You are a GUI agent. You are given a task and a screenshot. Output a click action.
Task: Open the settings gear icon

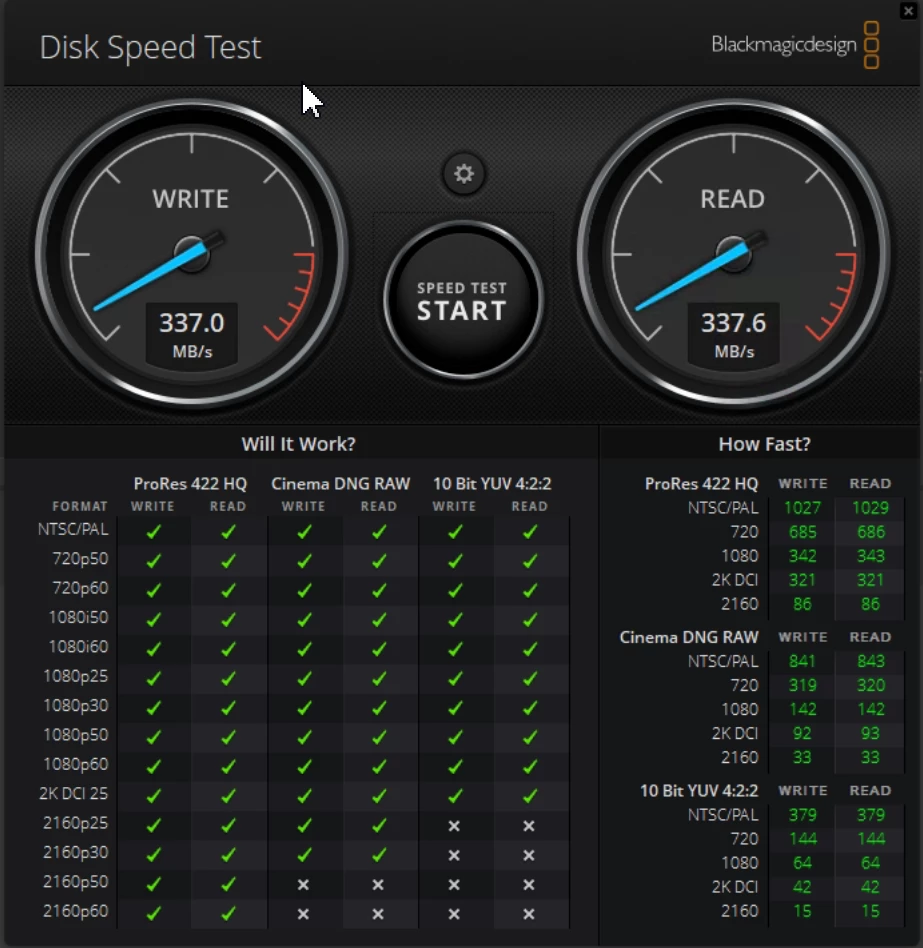point(464,174)
